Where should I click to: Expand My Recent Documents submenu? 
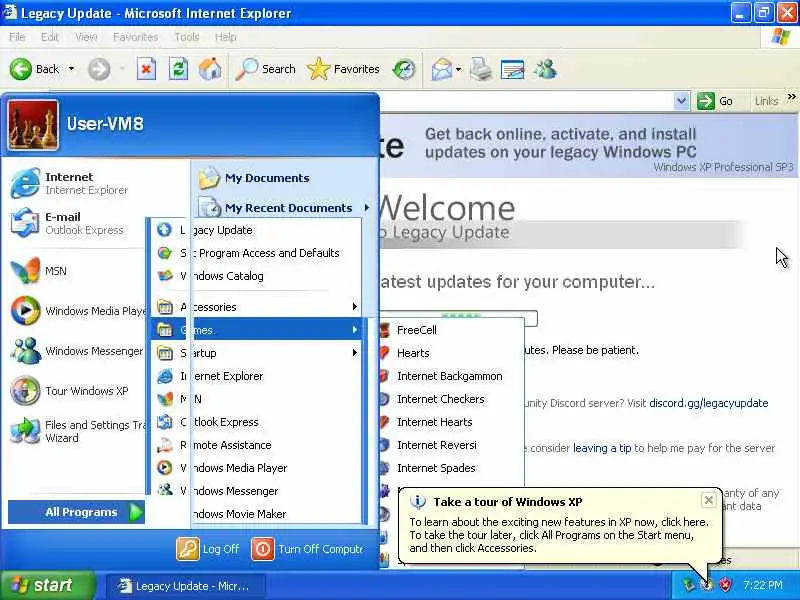[283, 208]
